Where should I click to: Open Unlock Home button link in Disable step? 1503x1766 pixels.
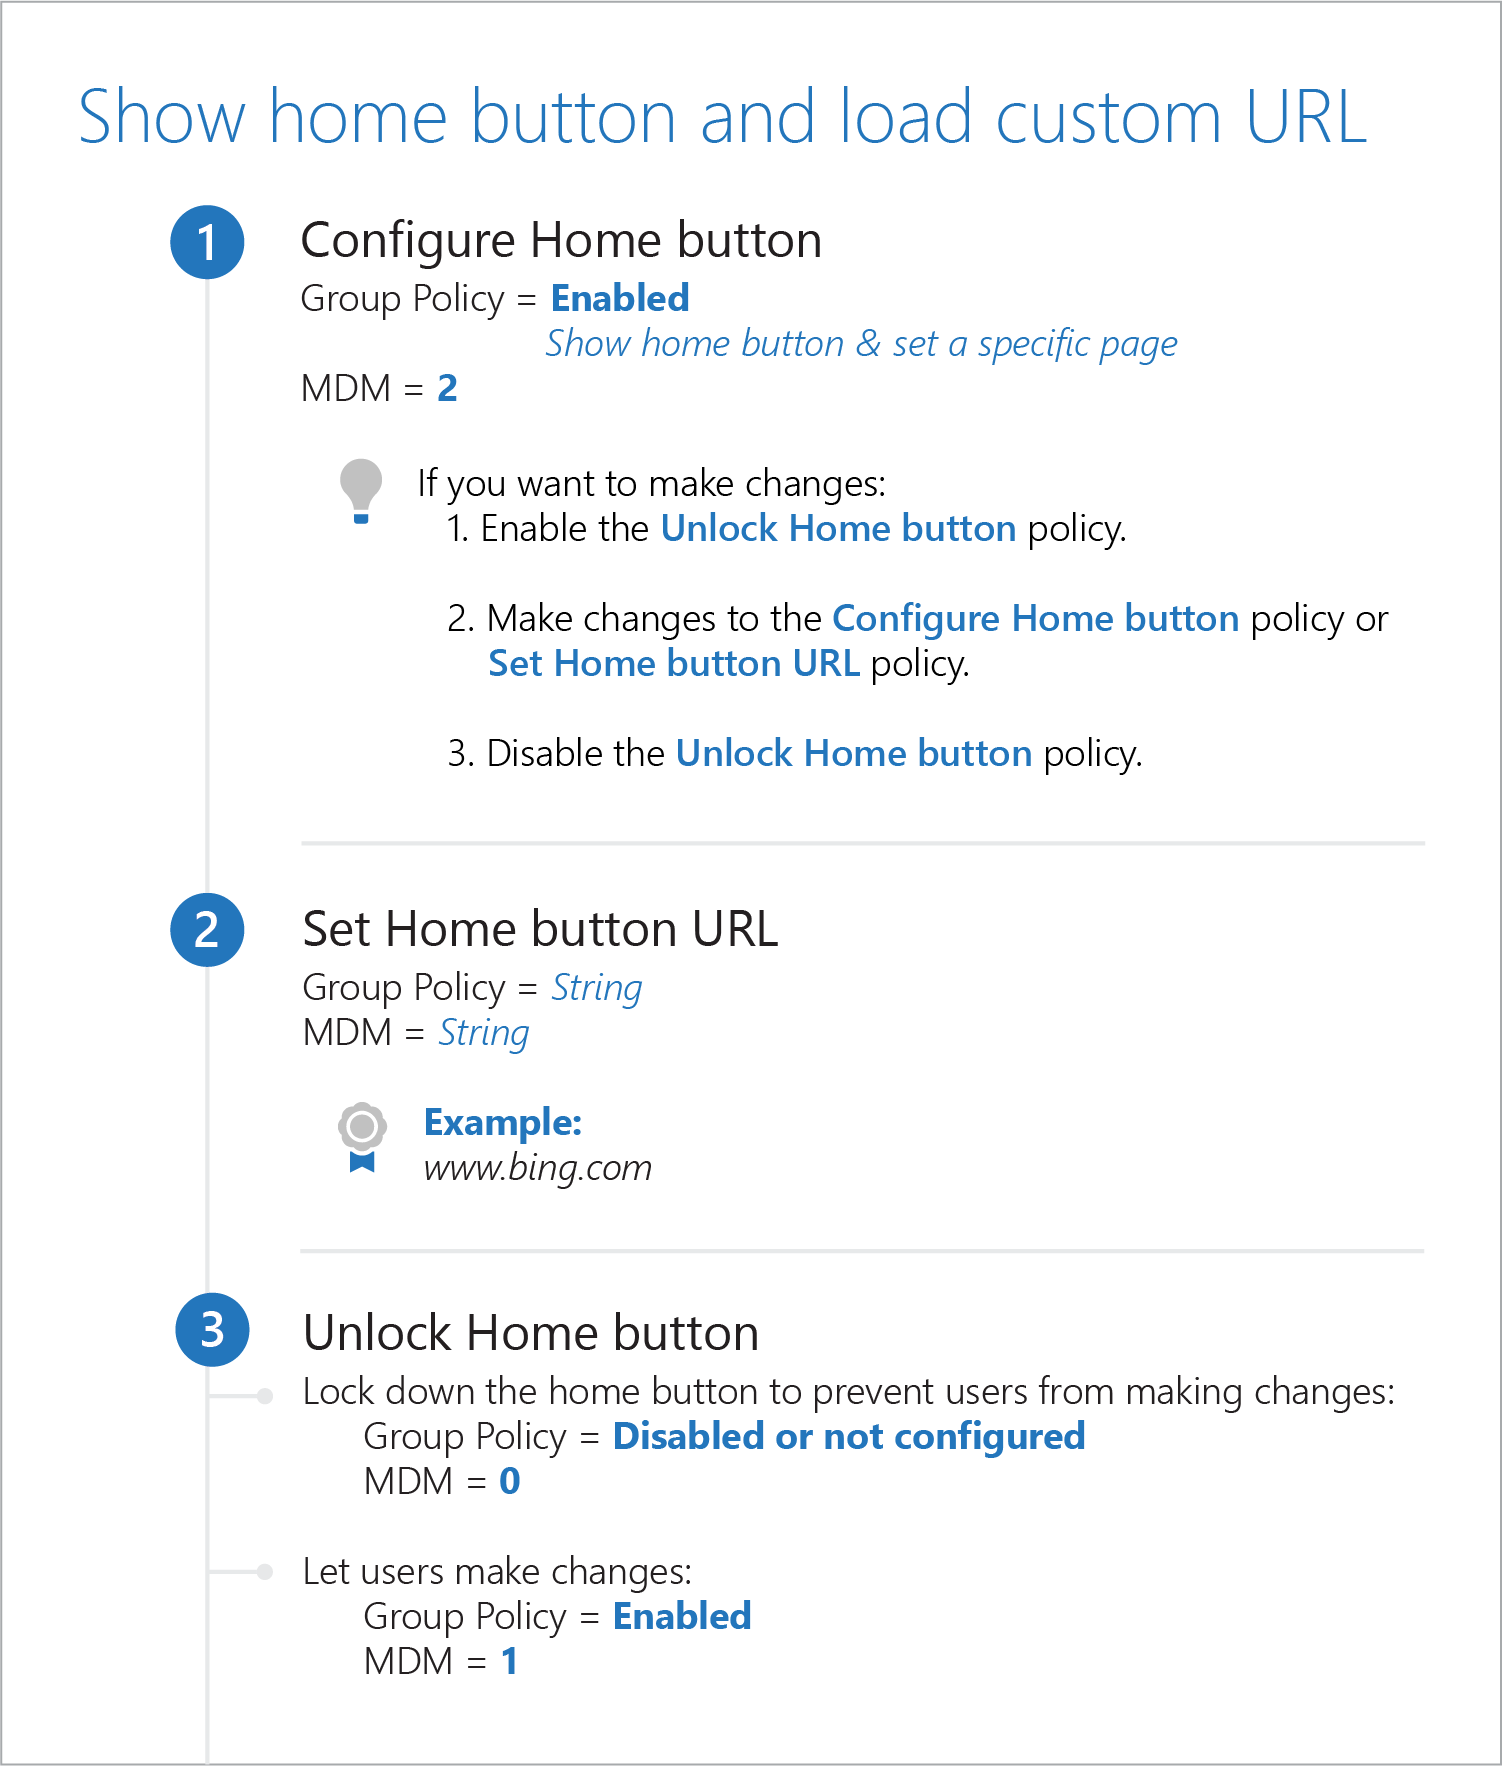pyautogui.click(x=853, y=753)
